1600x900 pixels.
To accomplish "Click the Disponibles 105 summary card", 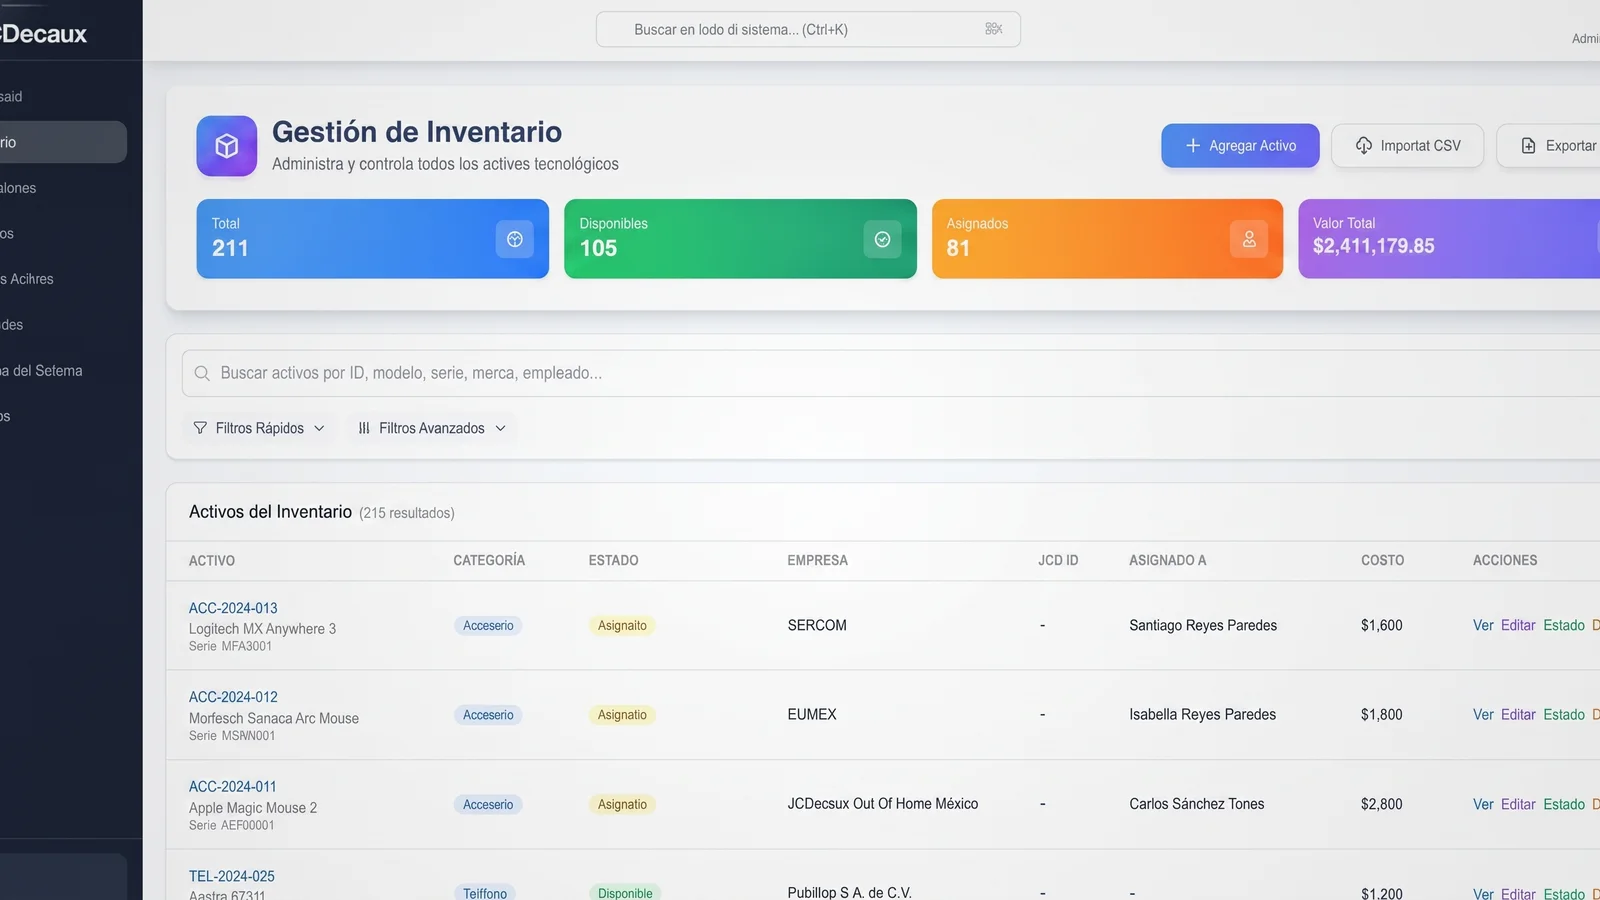I will 740,239.
